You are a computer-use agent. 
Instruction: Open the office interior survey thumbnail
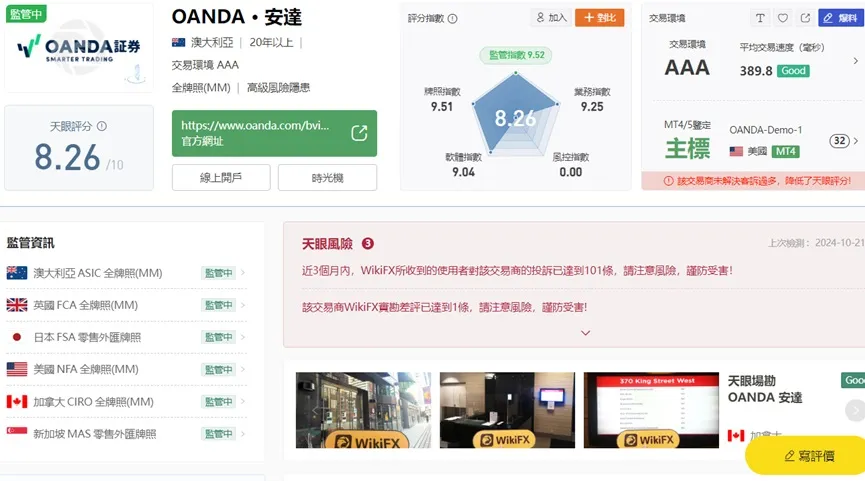pos(507,410)
